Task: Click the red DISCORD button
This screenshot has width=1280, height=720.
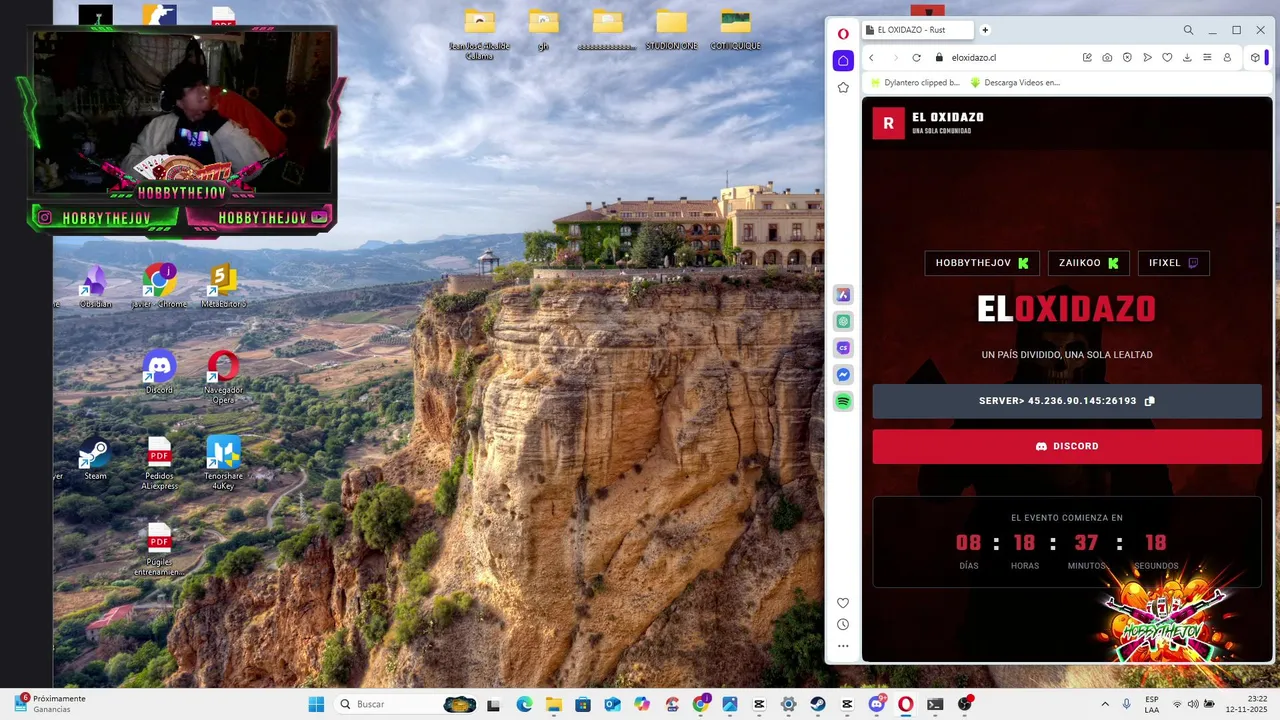Action: [x=1067, y=446]
